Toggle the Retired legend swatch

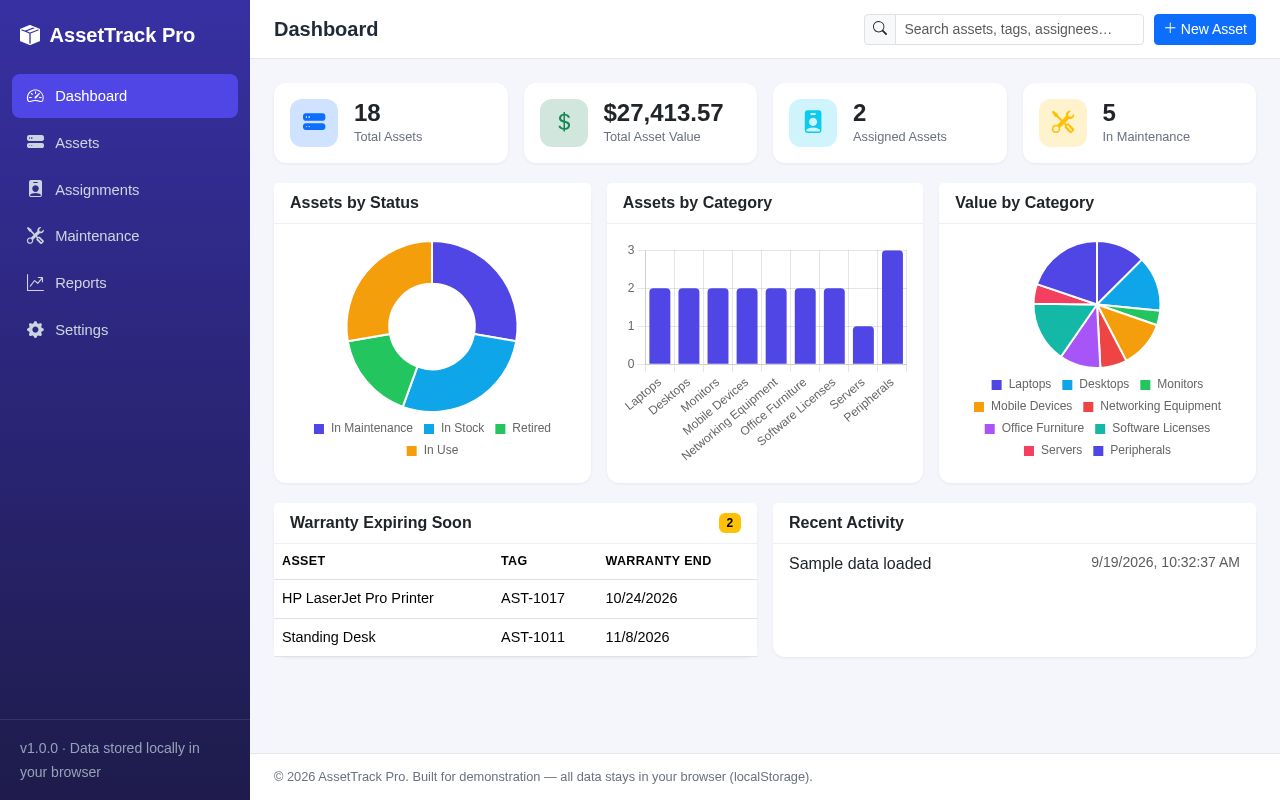(x=500, y=428)
